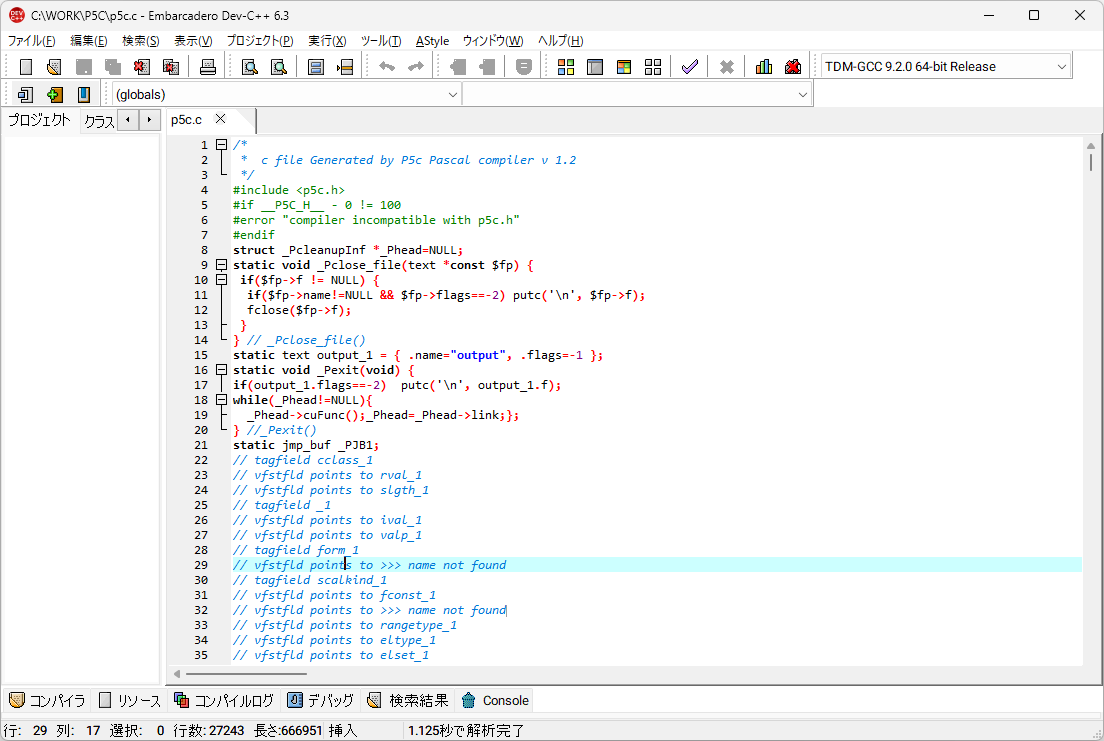The image size is (1104, 741).
Task: Open the Console bottom tab
Action: 495,700
